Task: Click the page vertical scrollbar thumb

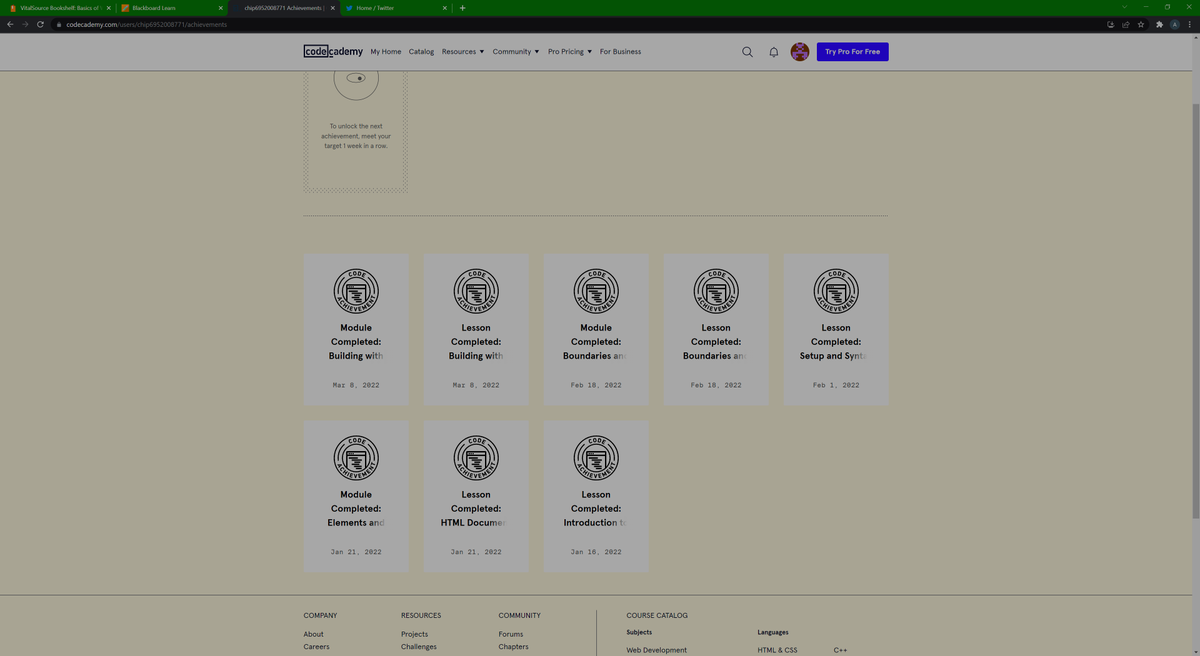Action: [1195, 310]
